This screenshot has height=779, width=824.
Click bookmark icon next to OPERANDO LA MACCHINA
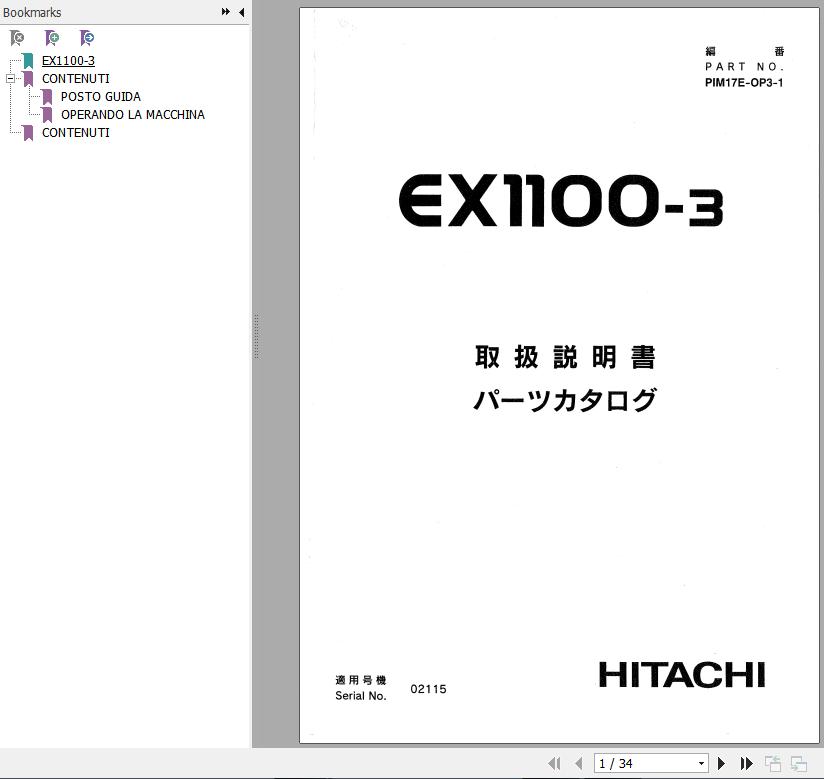pos(47,115)
